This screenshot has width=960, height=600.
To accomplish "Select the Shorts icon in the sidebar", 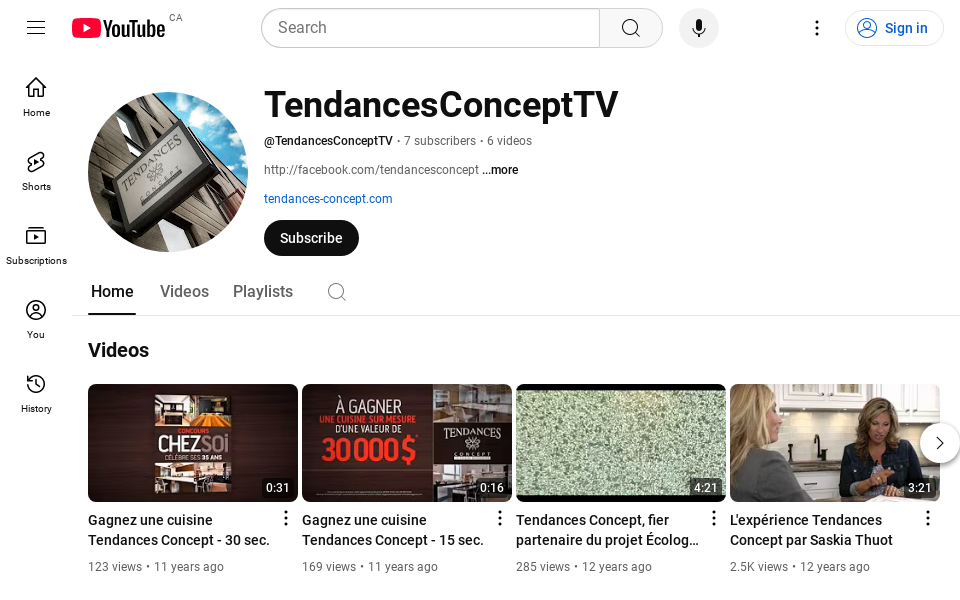I will (x=36, y=169).
